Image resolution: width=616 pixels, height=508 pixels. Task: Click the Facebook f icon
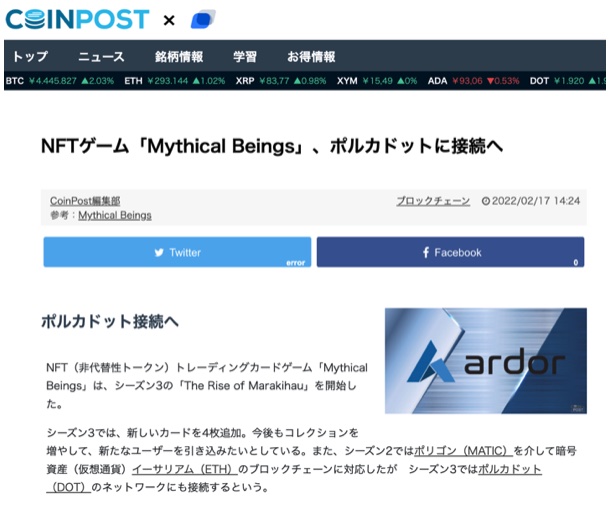pyautogui.click(x=426, y=252)
